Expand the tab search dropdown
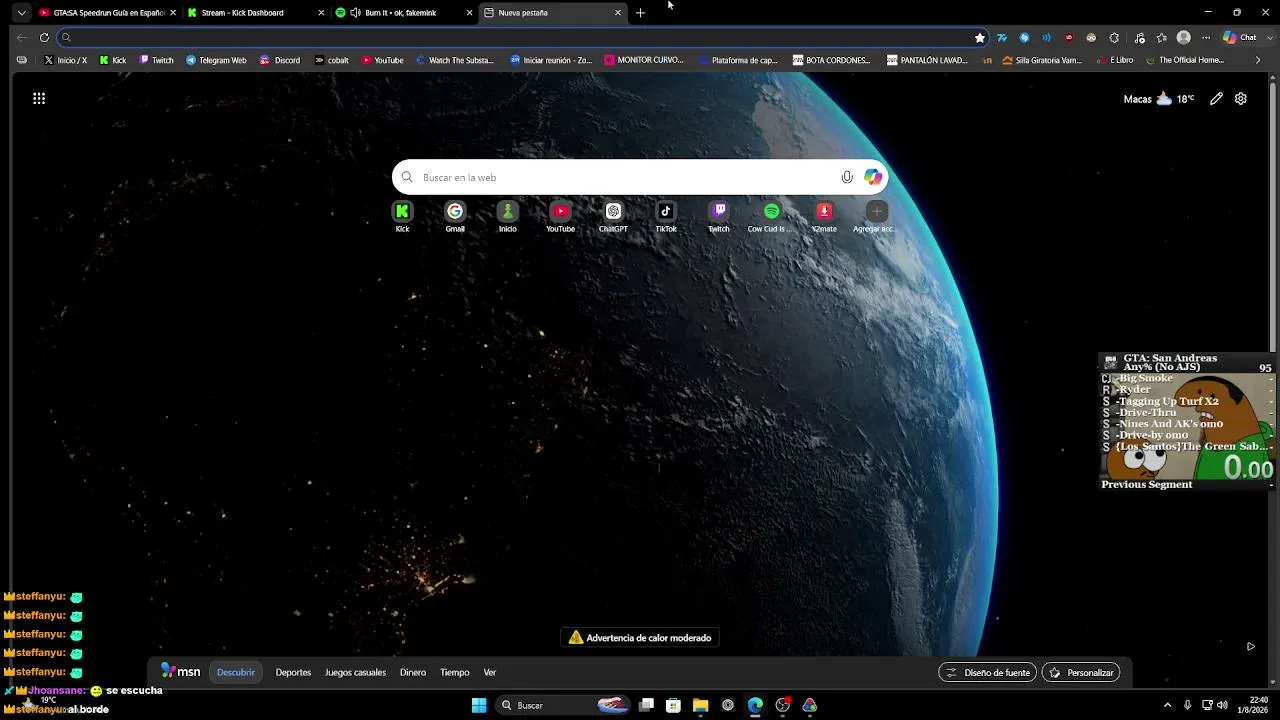 point(21,13)
